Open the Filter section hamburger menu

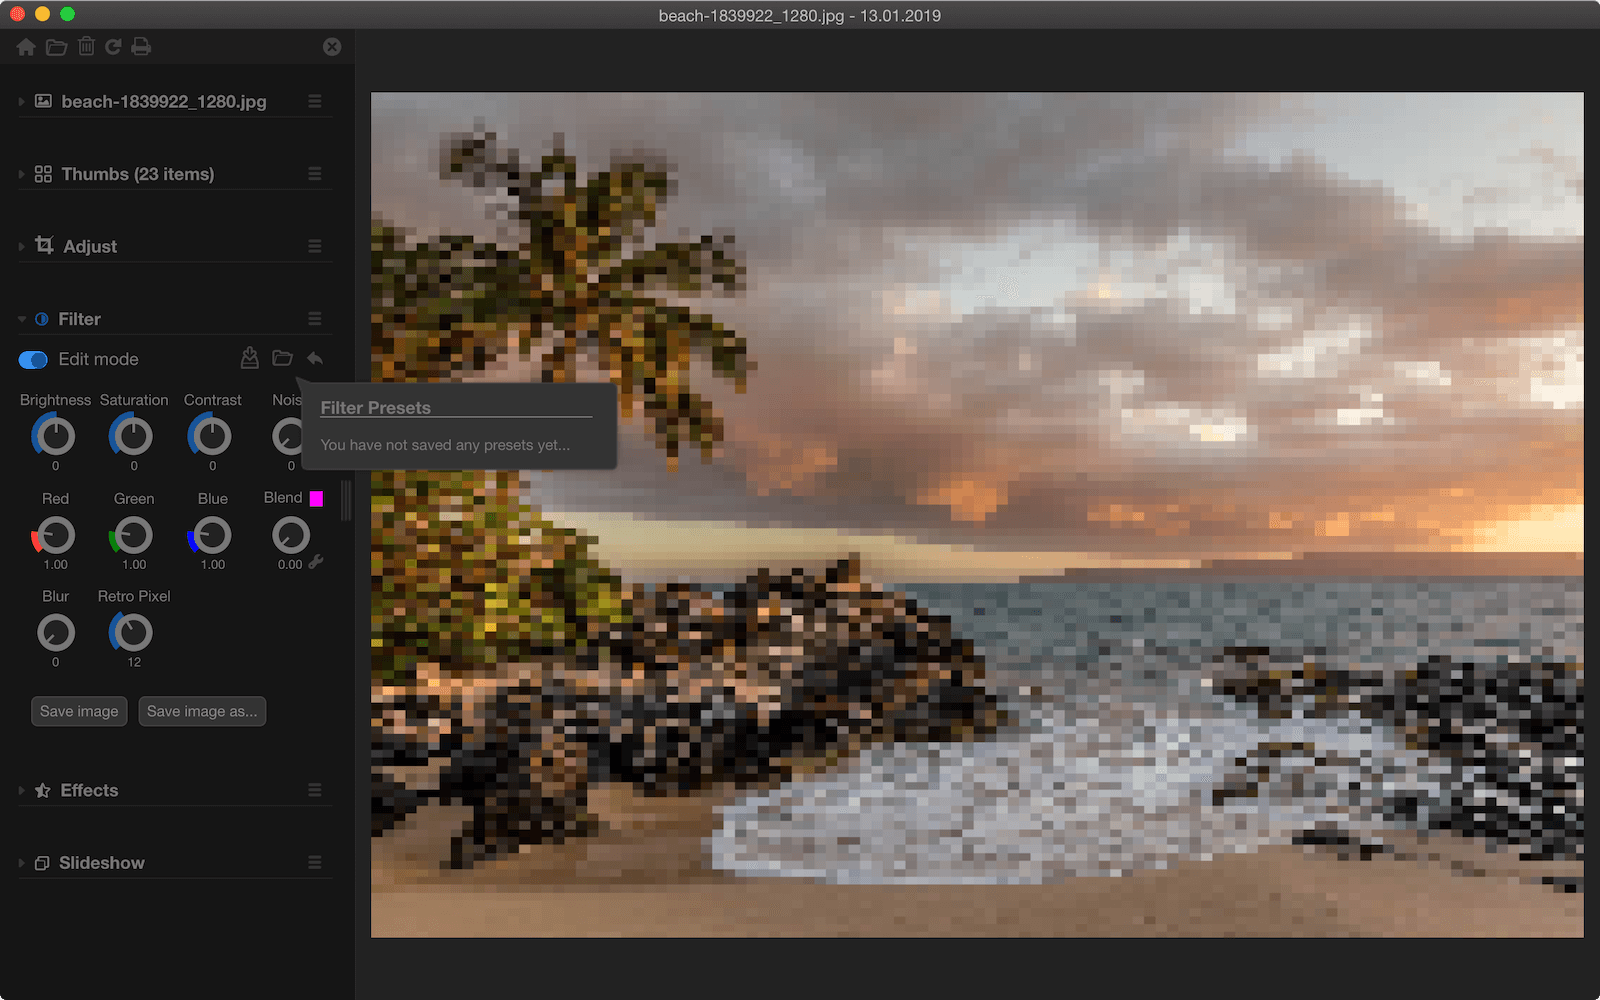315,319
